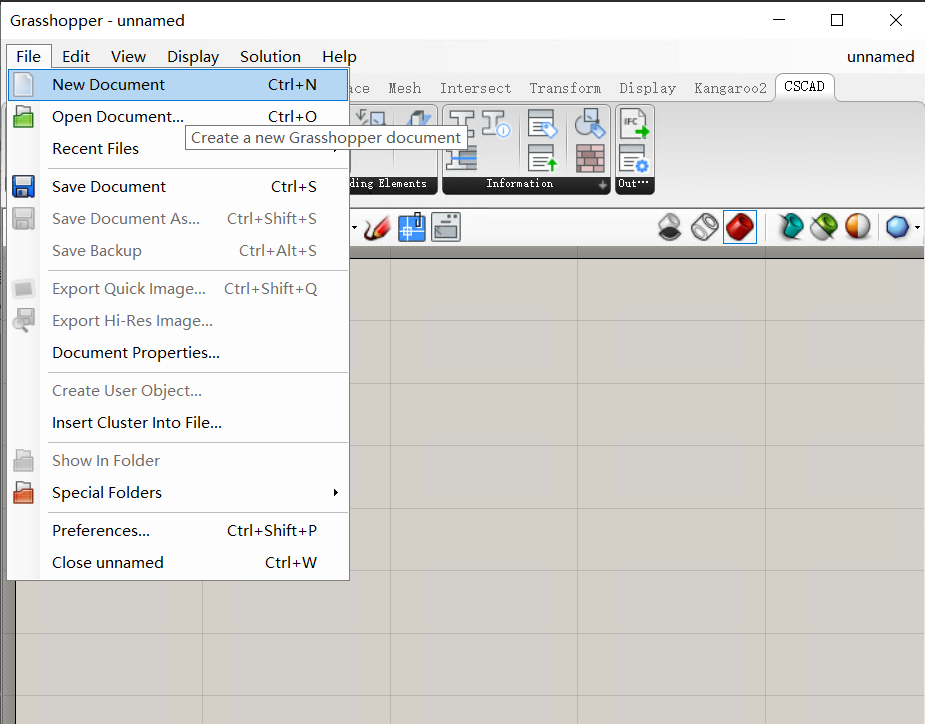Choose Preferences... menu entry
Image resolution: width=925 pixels, height=724 pixels.
coord(178,530)
